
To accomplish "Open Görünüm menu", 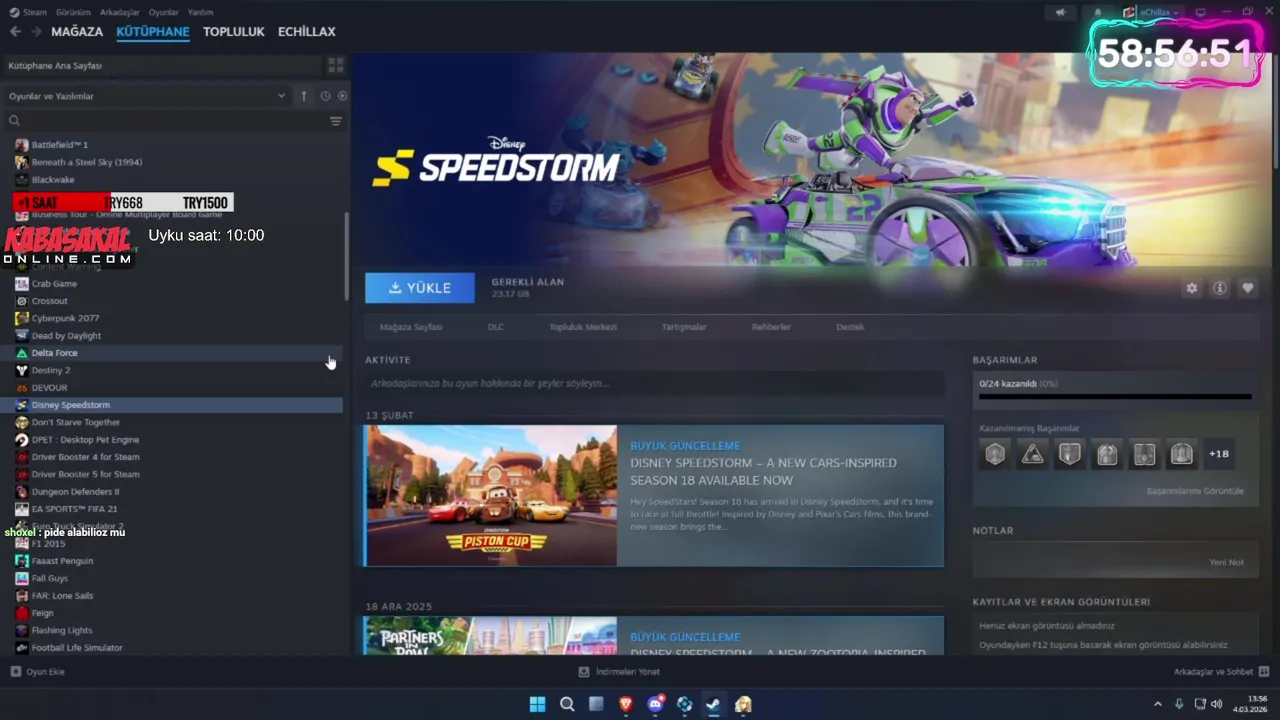I will [73, 12].
